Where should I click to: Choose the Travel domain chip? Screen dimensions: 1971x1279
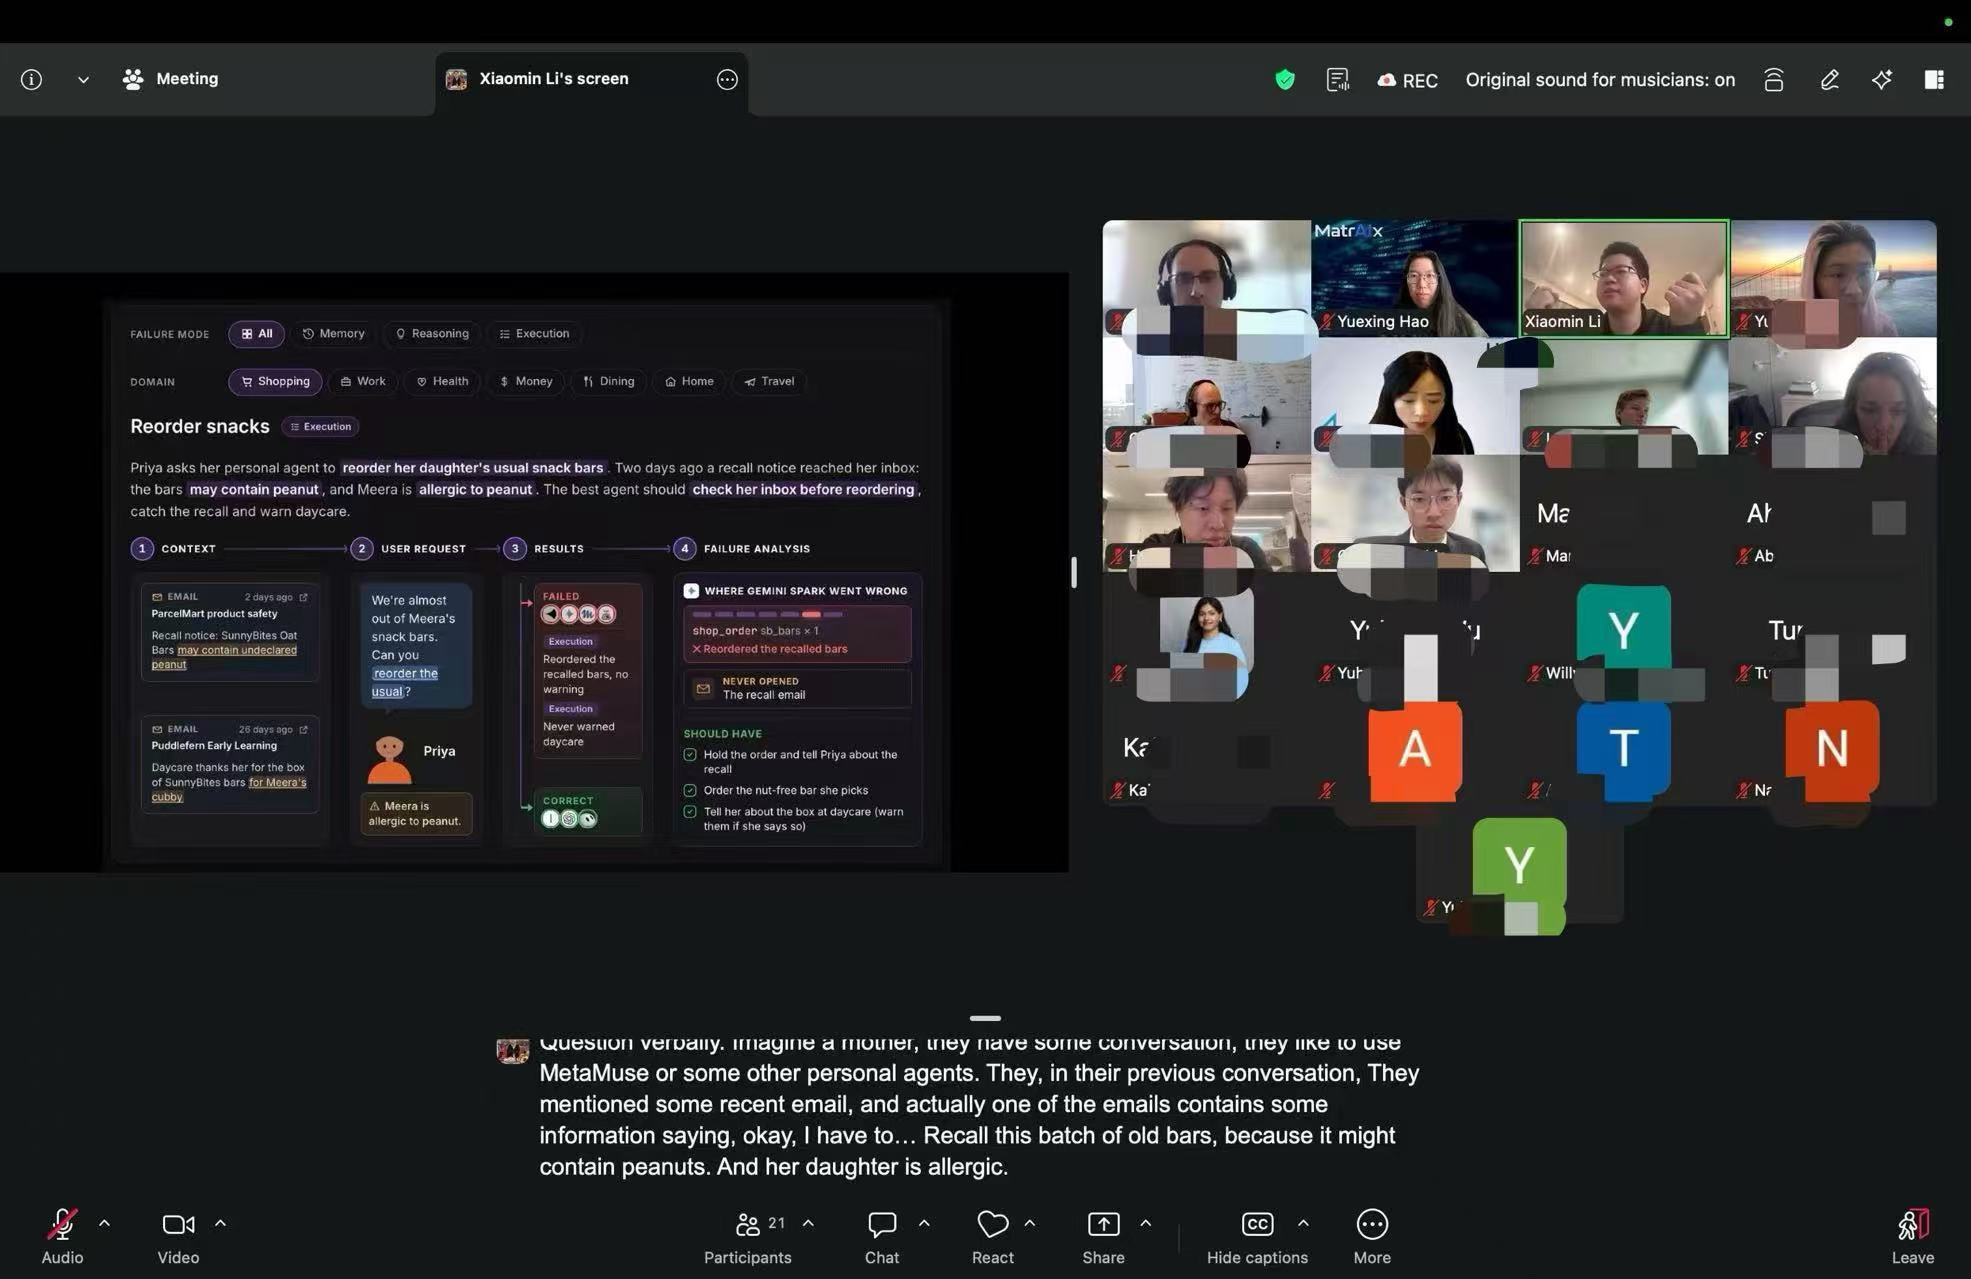coord(769,382)
